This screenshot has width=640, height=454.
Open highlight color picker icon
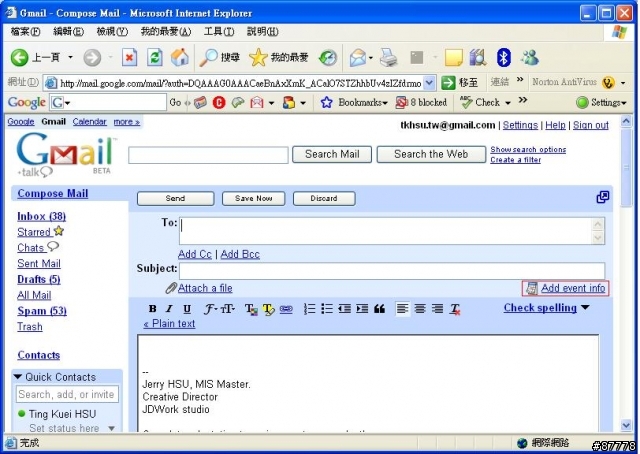(x=268, y=309)
